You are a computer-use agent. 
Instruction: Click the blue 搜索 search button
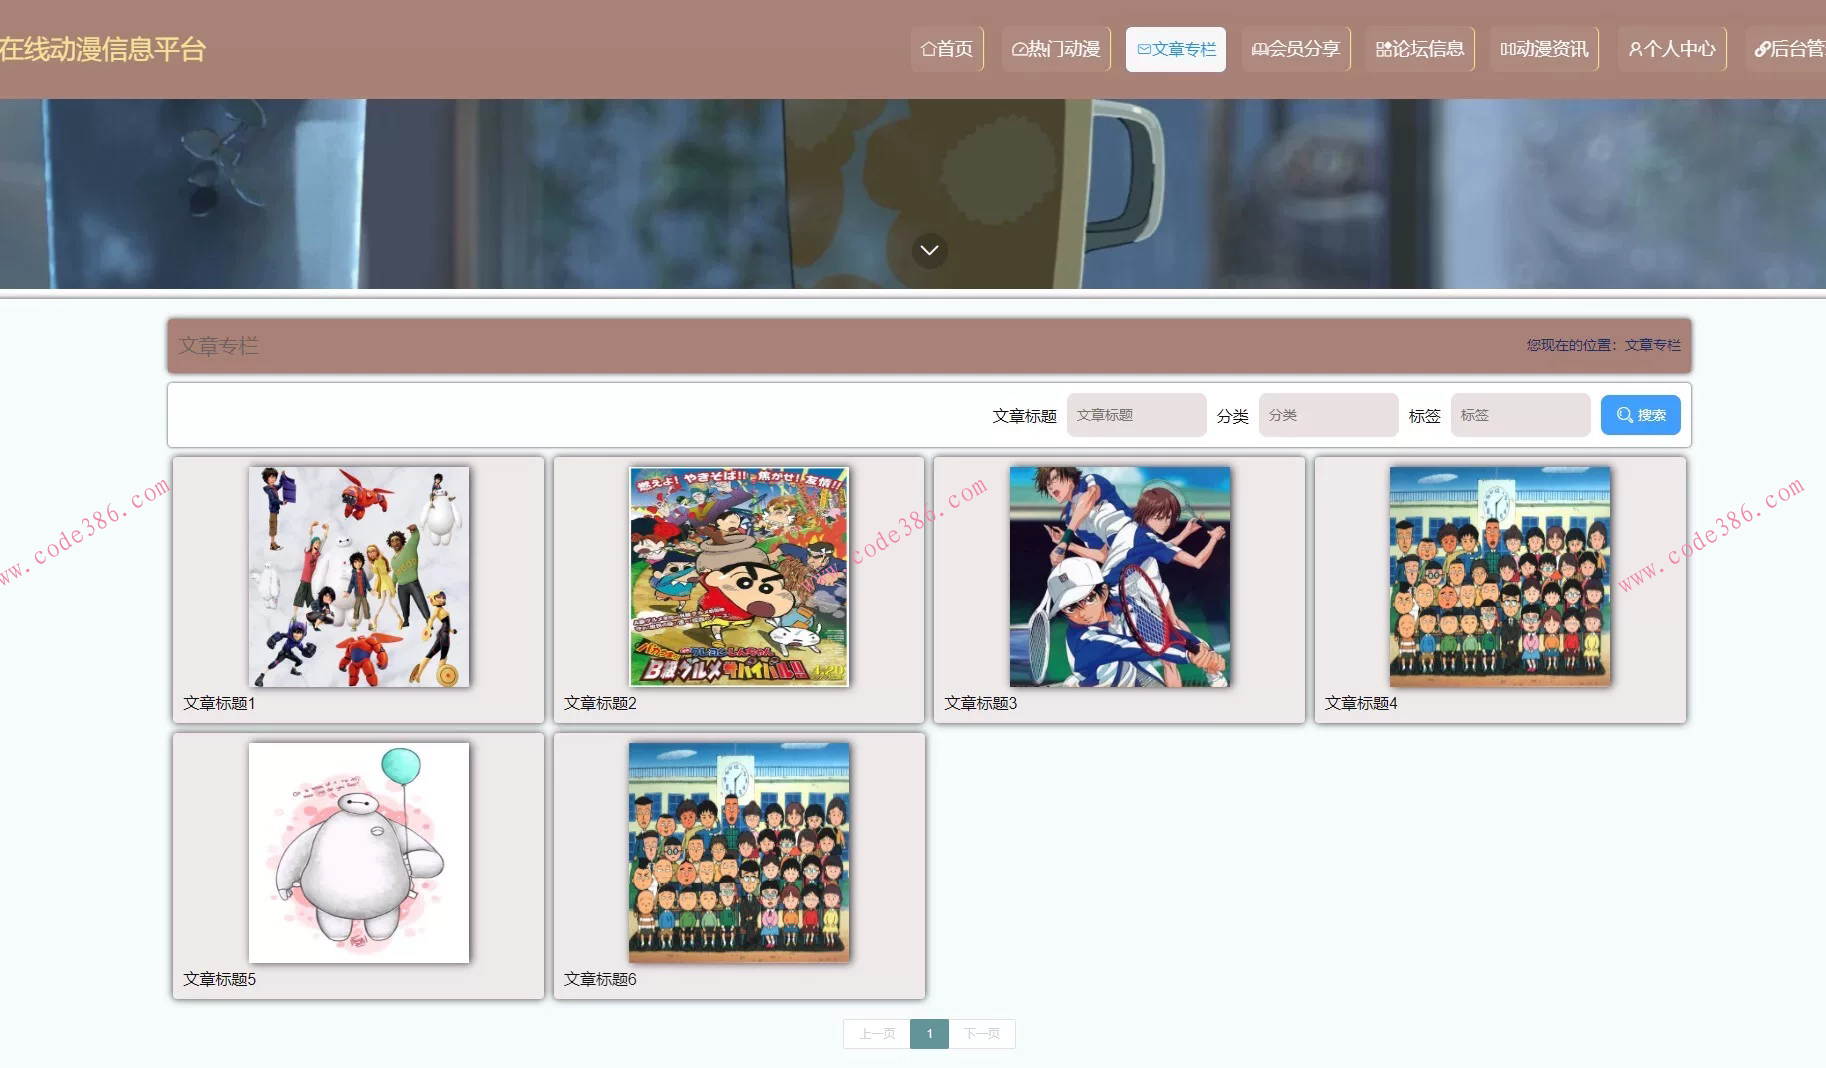pos(1641,415)
